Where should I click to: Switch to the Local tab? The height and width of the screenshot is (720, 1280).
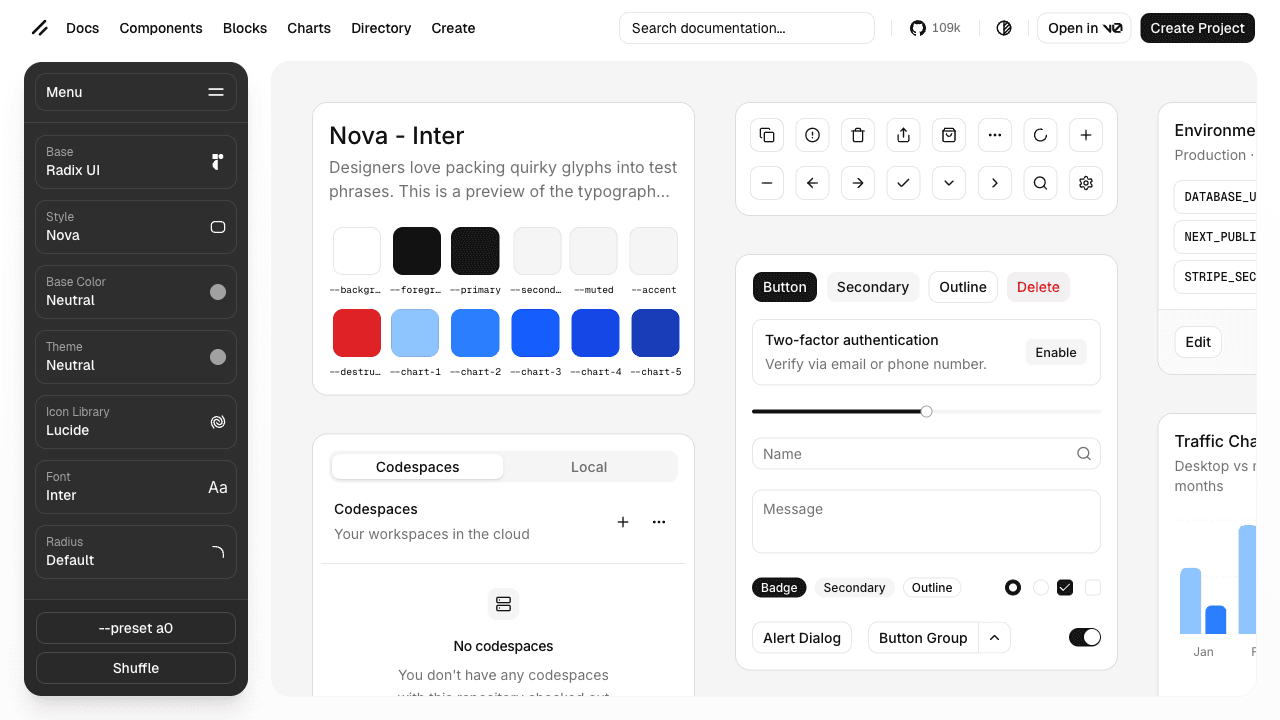589,467
